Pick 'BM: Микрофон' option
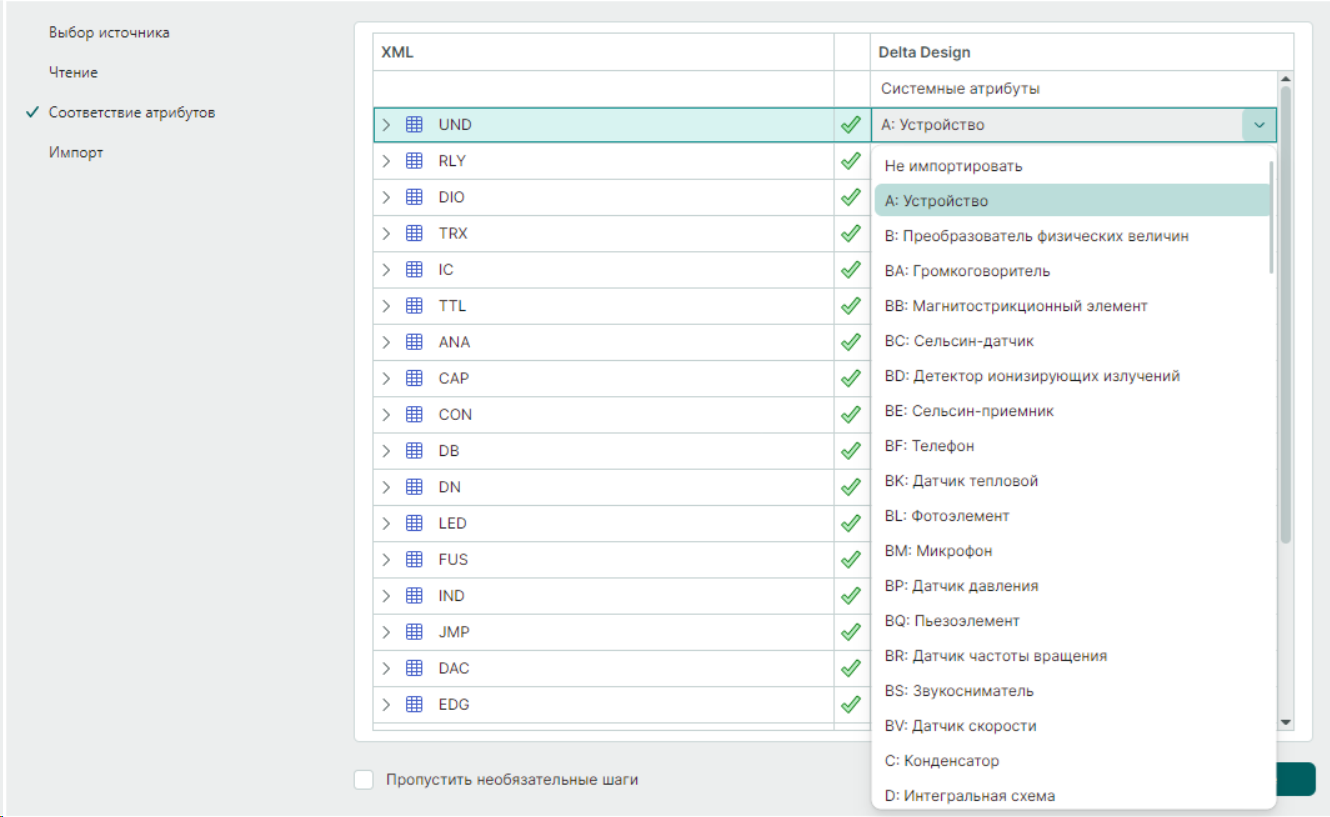This screenshot has width=1330, height=817. (x=938, y=551)
